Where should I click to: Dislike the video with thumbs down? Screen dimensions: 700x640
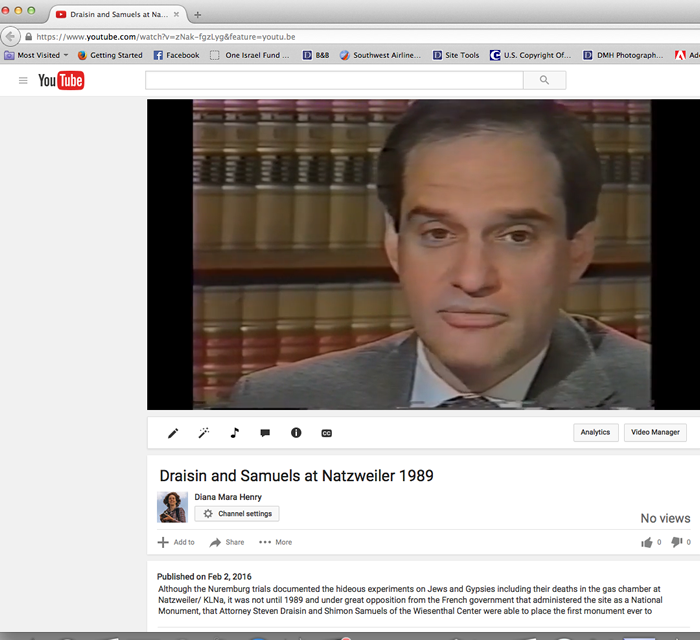tap(676, 542)
